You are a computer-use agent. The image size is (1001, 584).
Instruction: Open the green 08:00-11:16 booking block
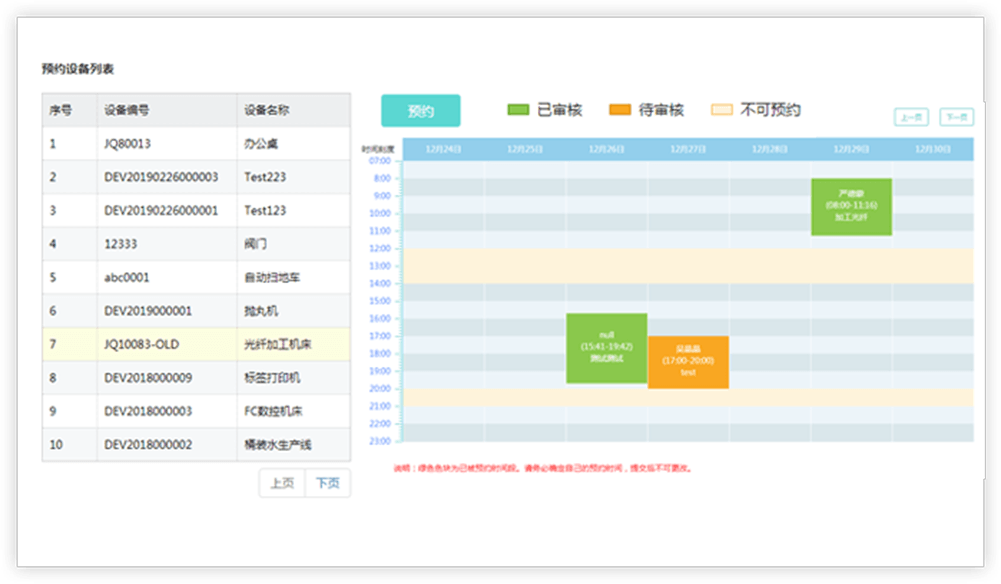point(851,207)
